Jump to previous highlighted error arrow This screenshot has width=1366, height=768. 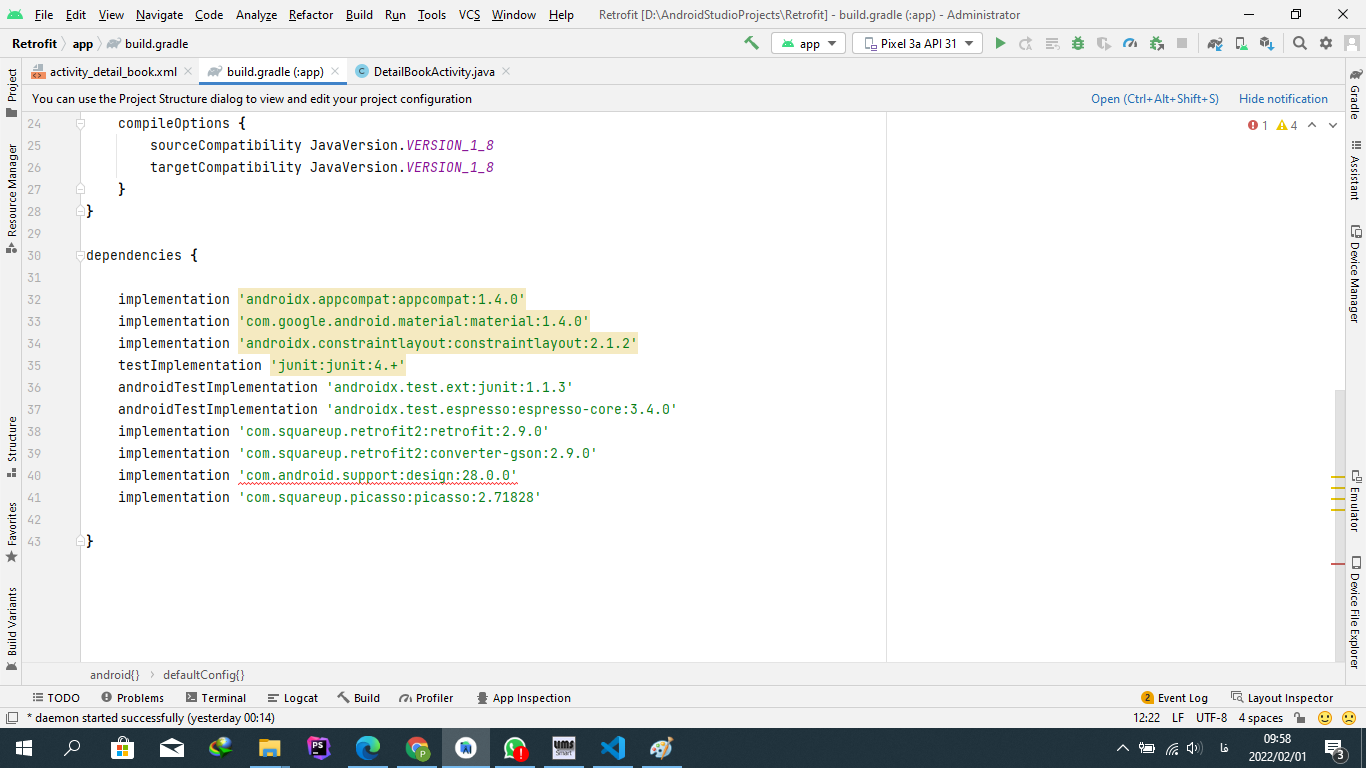[1312, 125]
